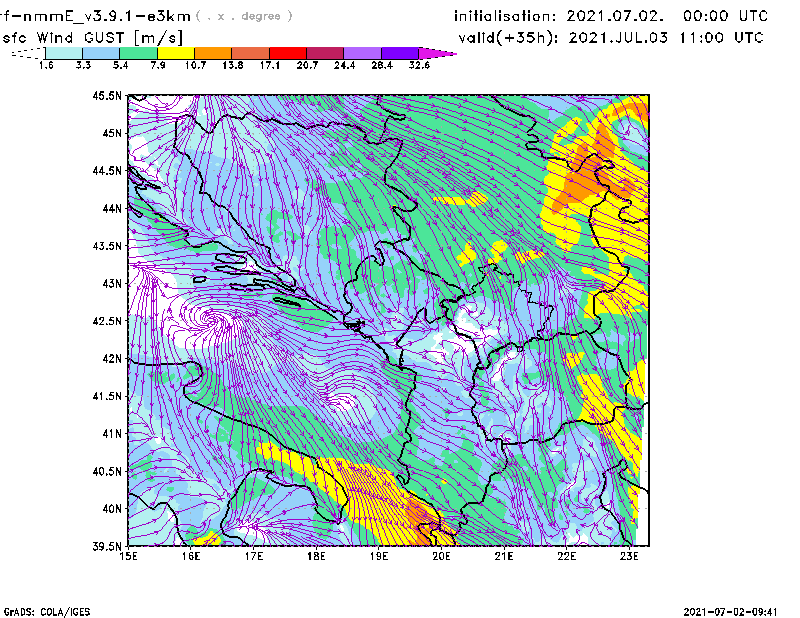The width and height of the screenshot is (800, 618).
Task: Click the 45N latitude label
Action: pos(112,133)
